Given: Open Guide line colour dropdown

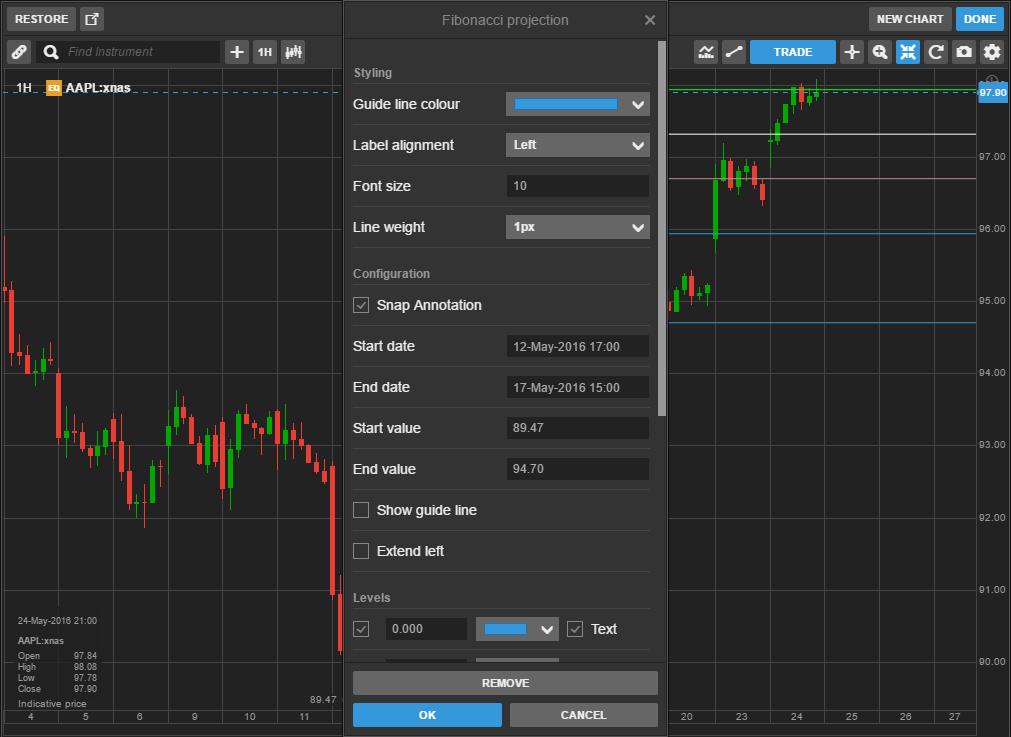Looking at the screenshot, I should (x=578, y=104).
